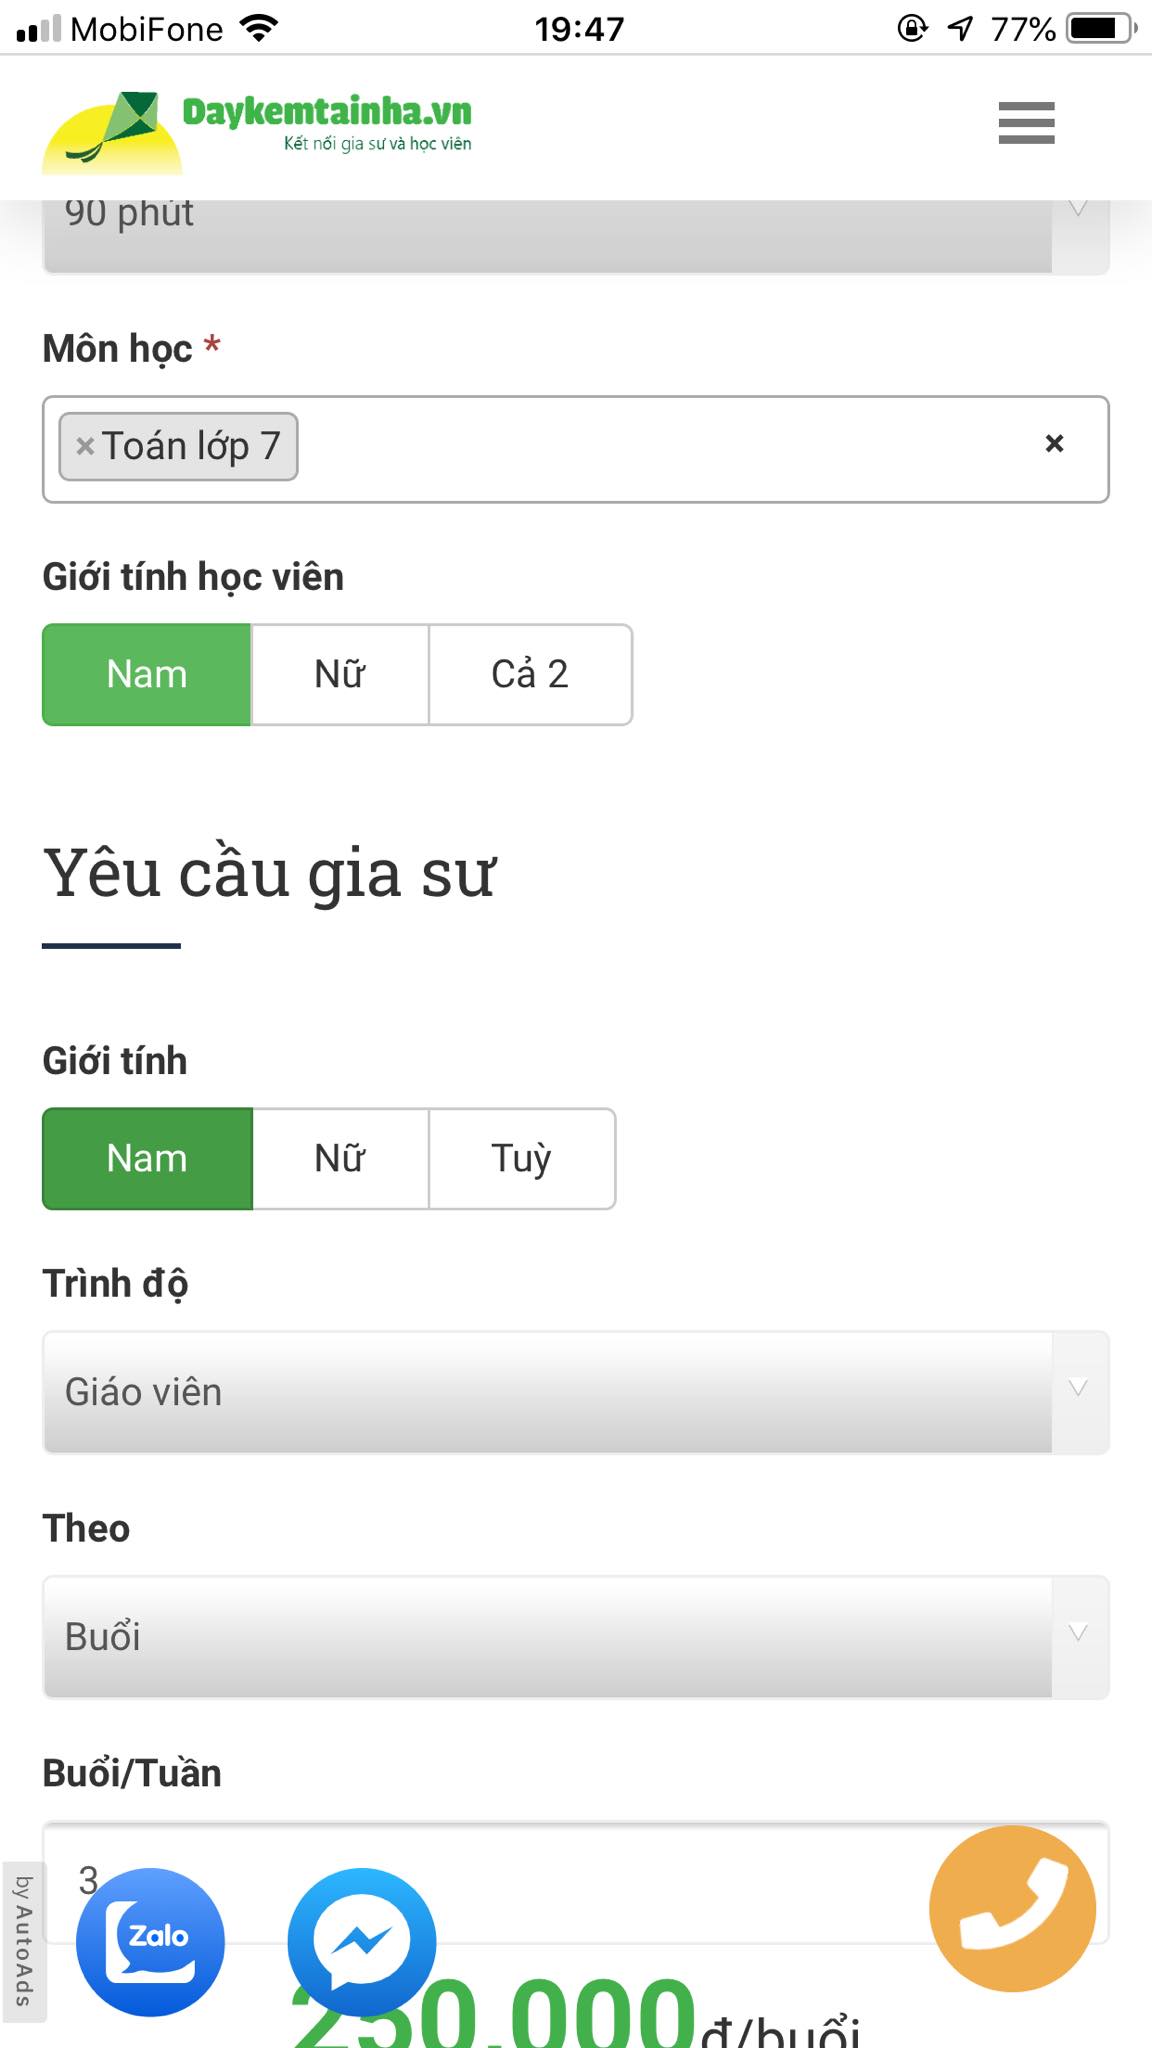Image resolution: width=1152 pixels, height=2048 pixels.
Task: Clear the Môn học field with the × icon
Action: point(1054,443)
